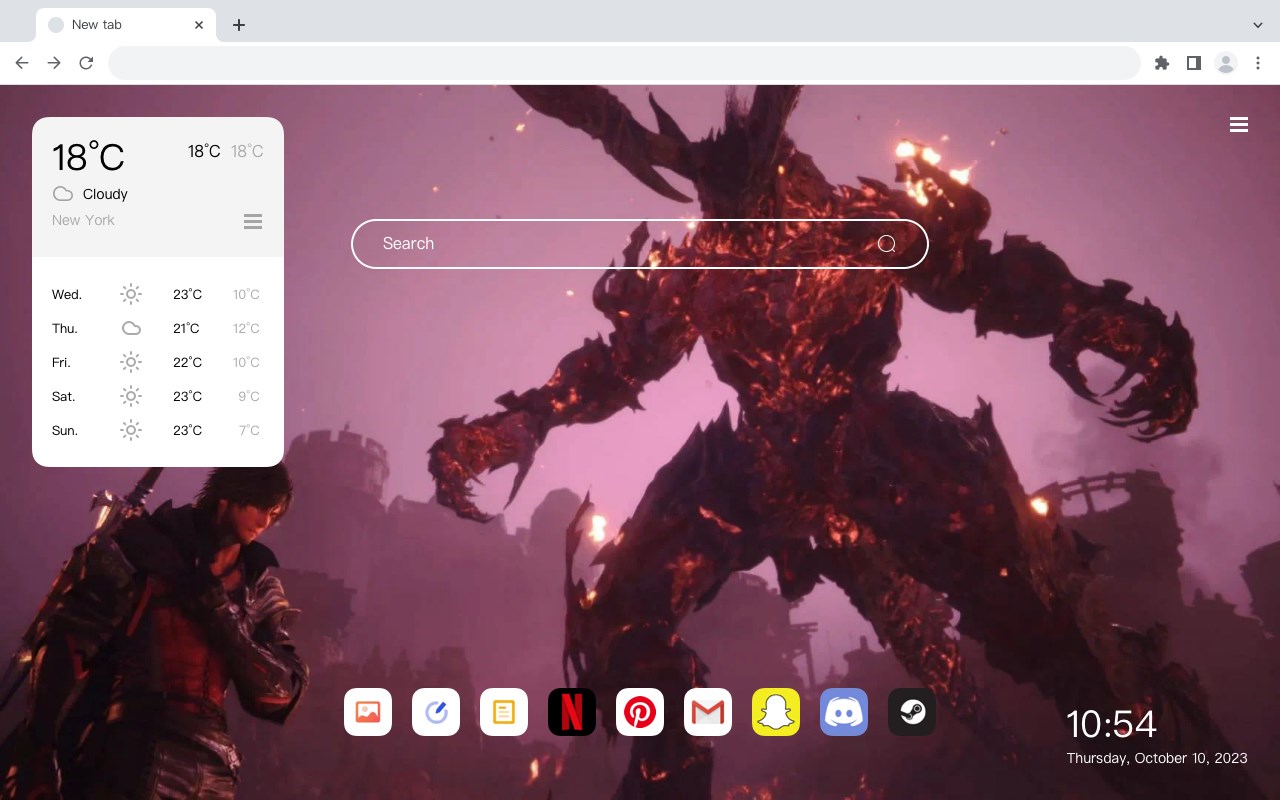Select the Wed. forecast row

click(158, 294)
